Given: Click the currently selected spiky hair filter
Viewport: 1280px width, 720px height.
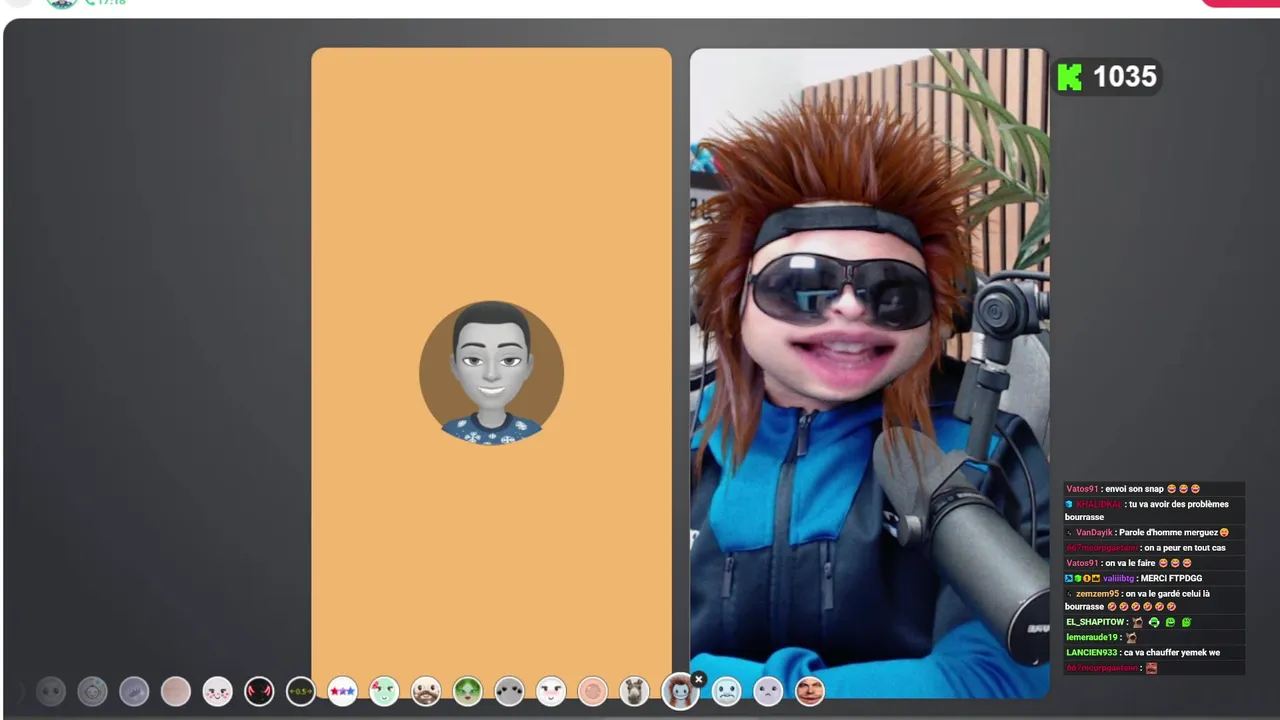Looking at the screenshot, I should [x=680, y=691].
